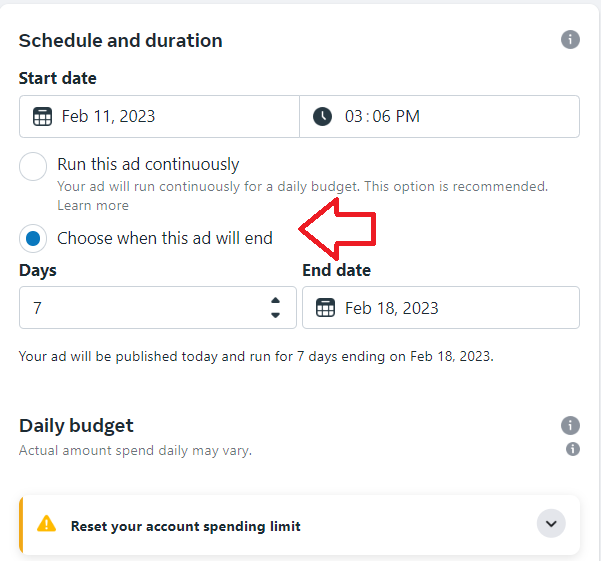Open the Feb 18, 2023 end date field
The width and height of the screenshot is (601, 561).
(x=441, y=307)
